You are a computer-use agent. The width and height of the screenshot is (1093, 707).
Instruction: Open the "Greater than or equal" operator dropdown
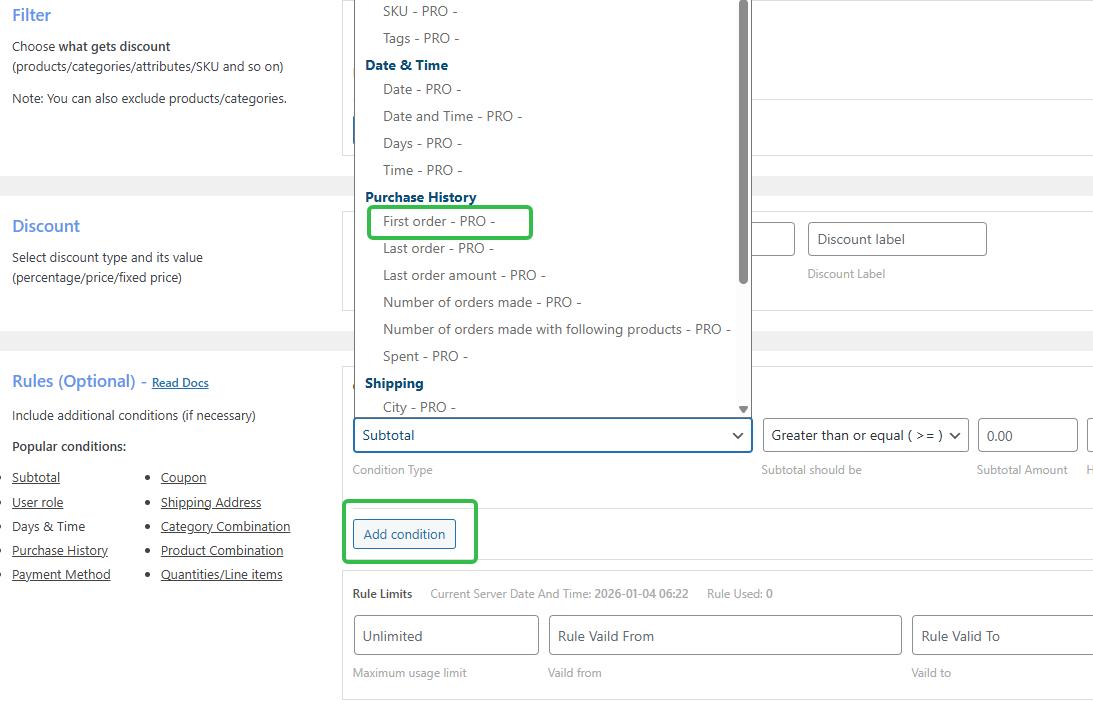[865, 435]
